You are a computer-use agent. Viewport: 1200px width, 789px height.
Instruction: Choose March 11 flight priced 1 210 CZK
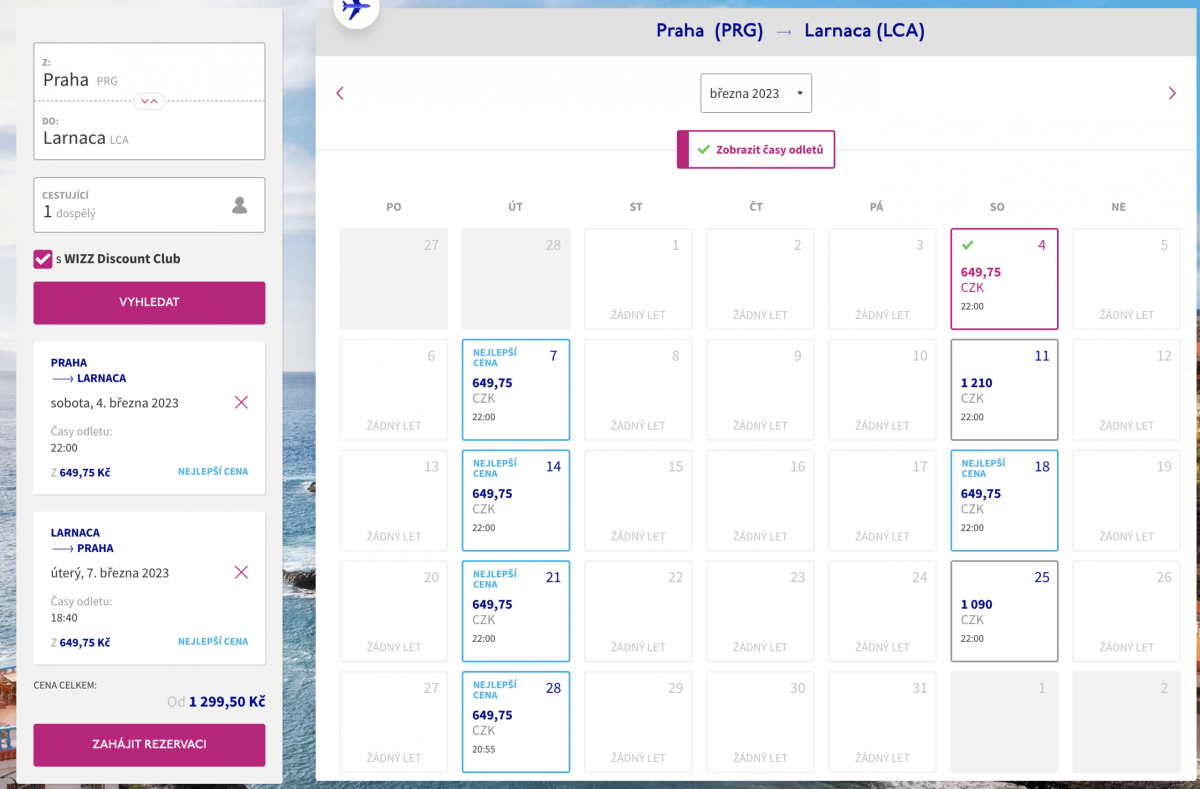click(1004, 390)
